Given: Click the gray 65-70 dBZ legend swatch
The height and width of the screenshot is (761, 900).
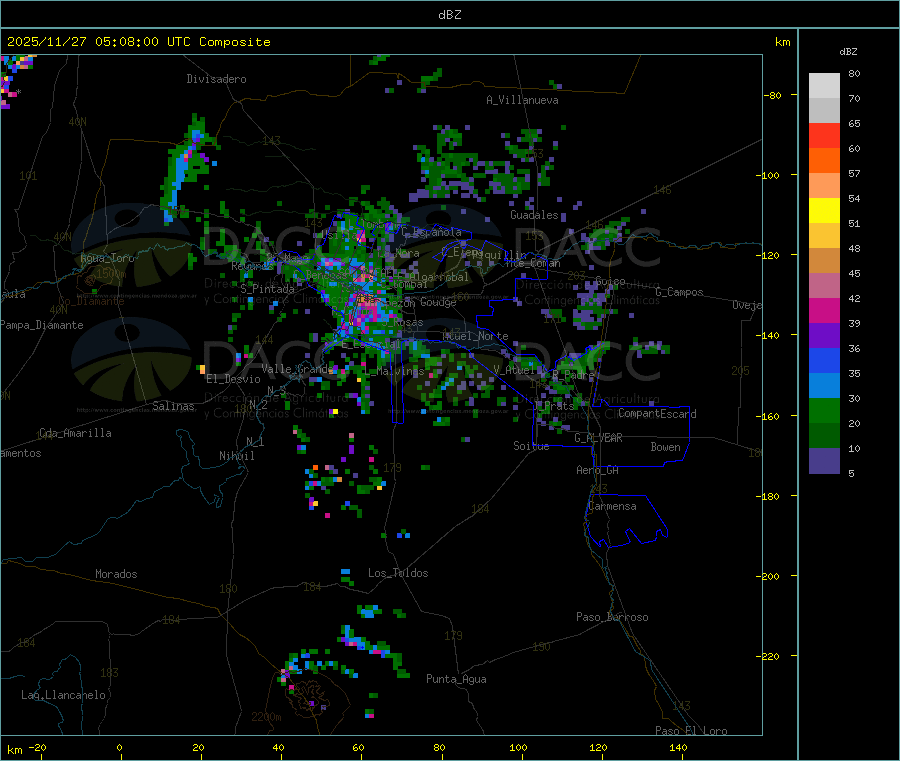Looking at the screenshot, I should (824, 111).
